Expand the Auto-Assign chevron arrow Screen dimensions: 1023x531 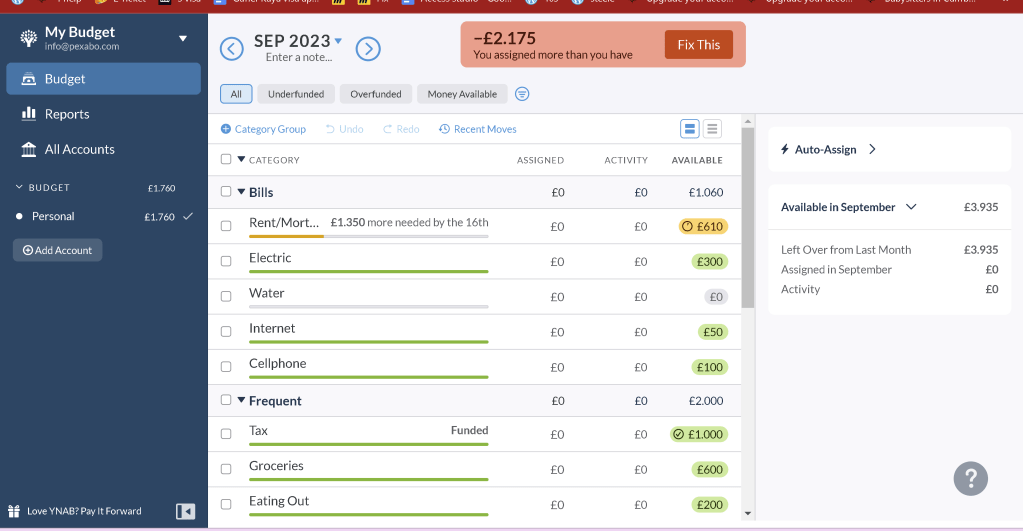872,149
